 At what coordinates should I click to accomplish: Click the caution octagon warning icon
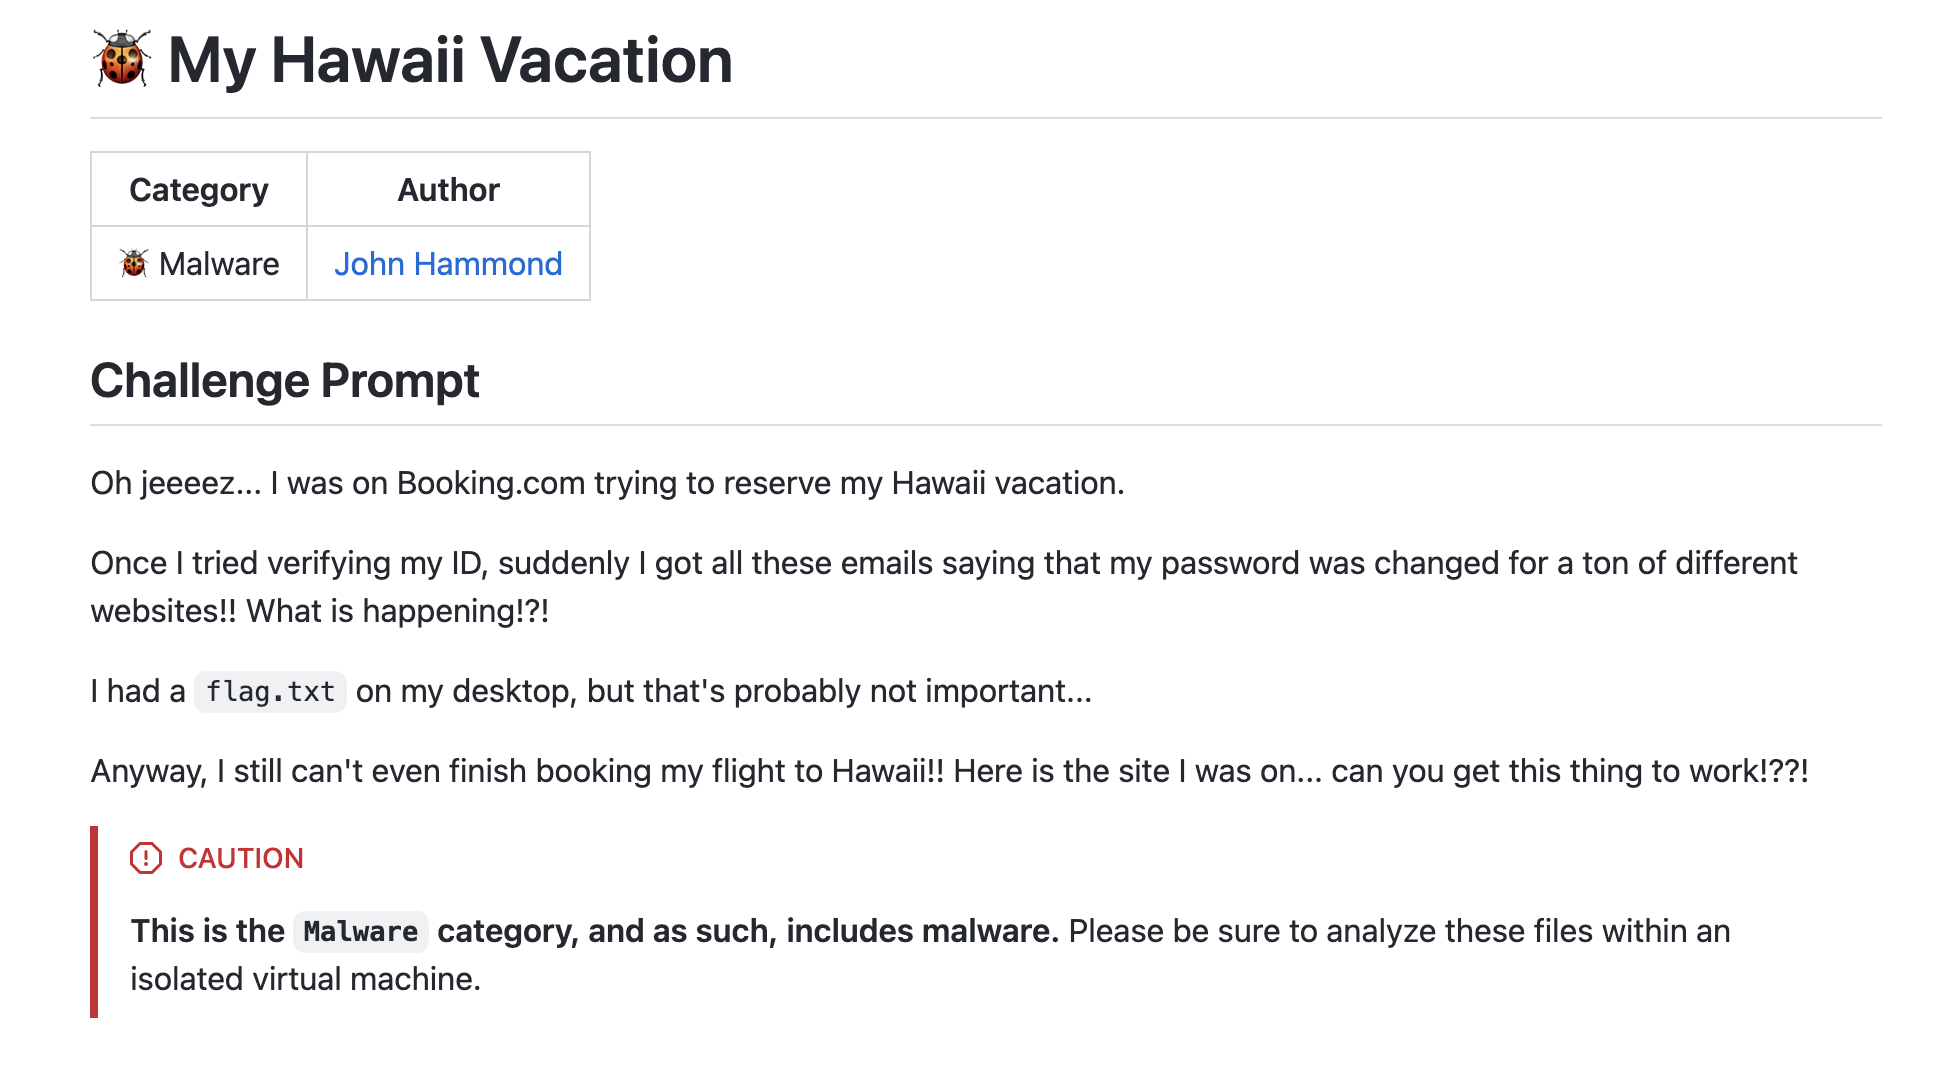pyautogui.click(x=146, y=858)
